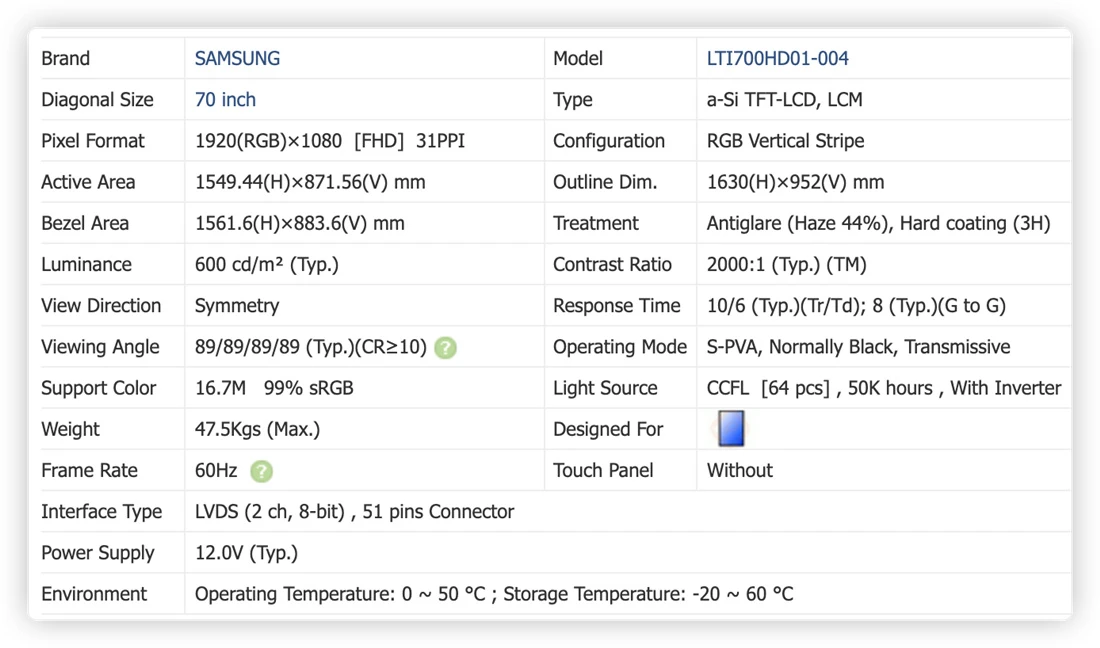This screenshot has height=648, width=1100.
Task: Click the Antiglare Treatment value text
Action: 878,224
